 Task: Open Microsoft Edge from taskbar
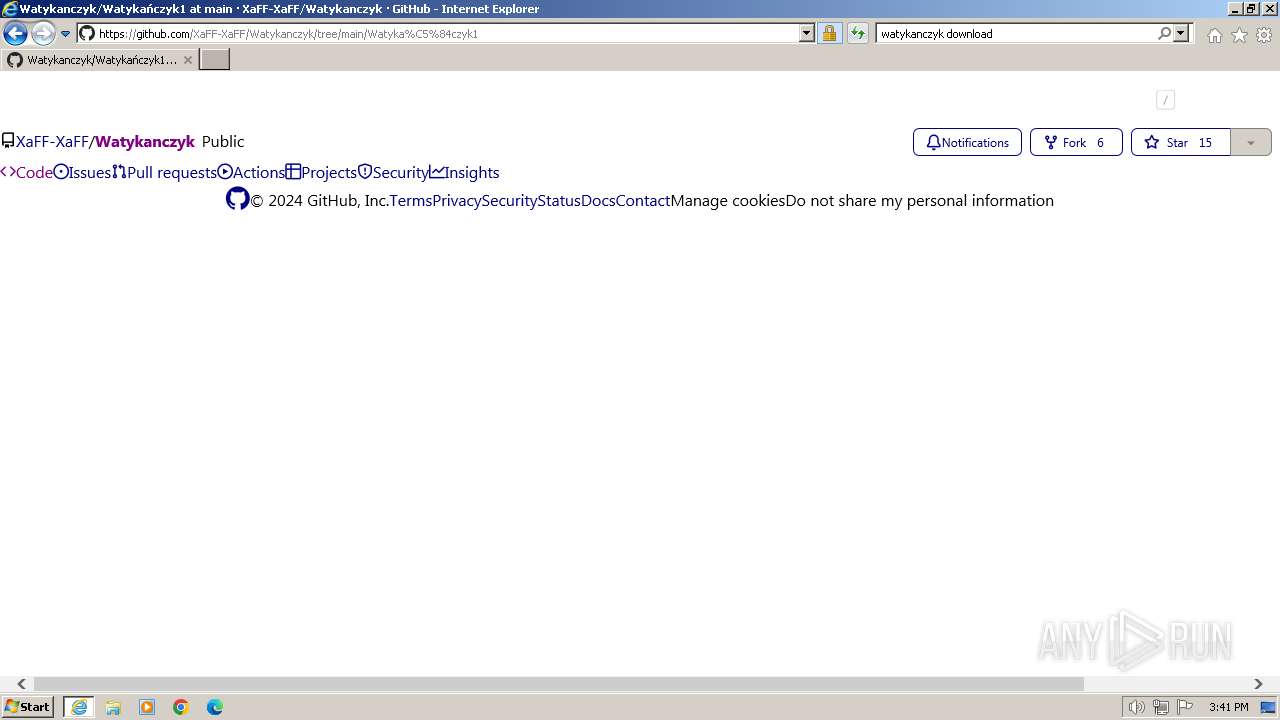[x=215, y=707]
